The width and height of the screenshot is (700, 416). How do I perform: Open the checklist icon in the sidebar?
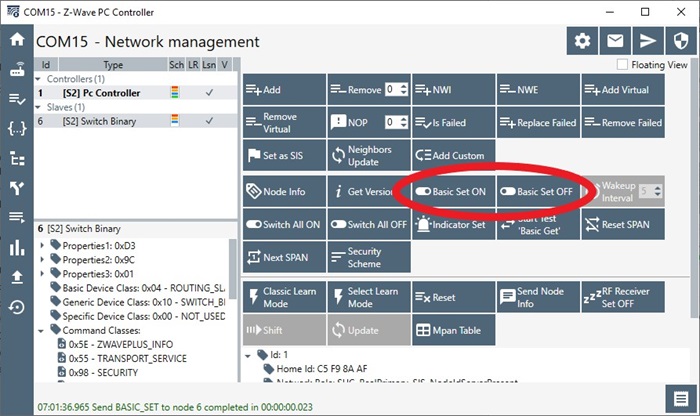17,99
